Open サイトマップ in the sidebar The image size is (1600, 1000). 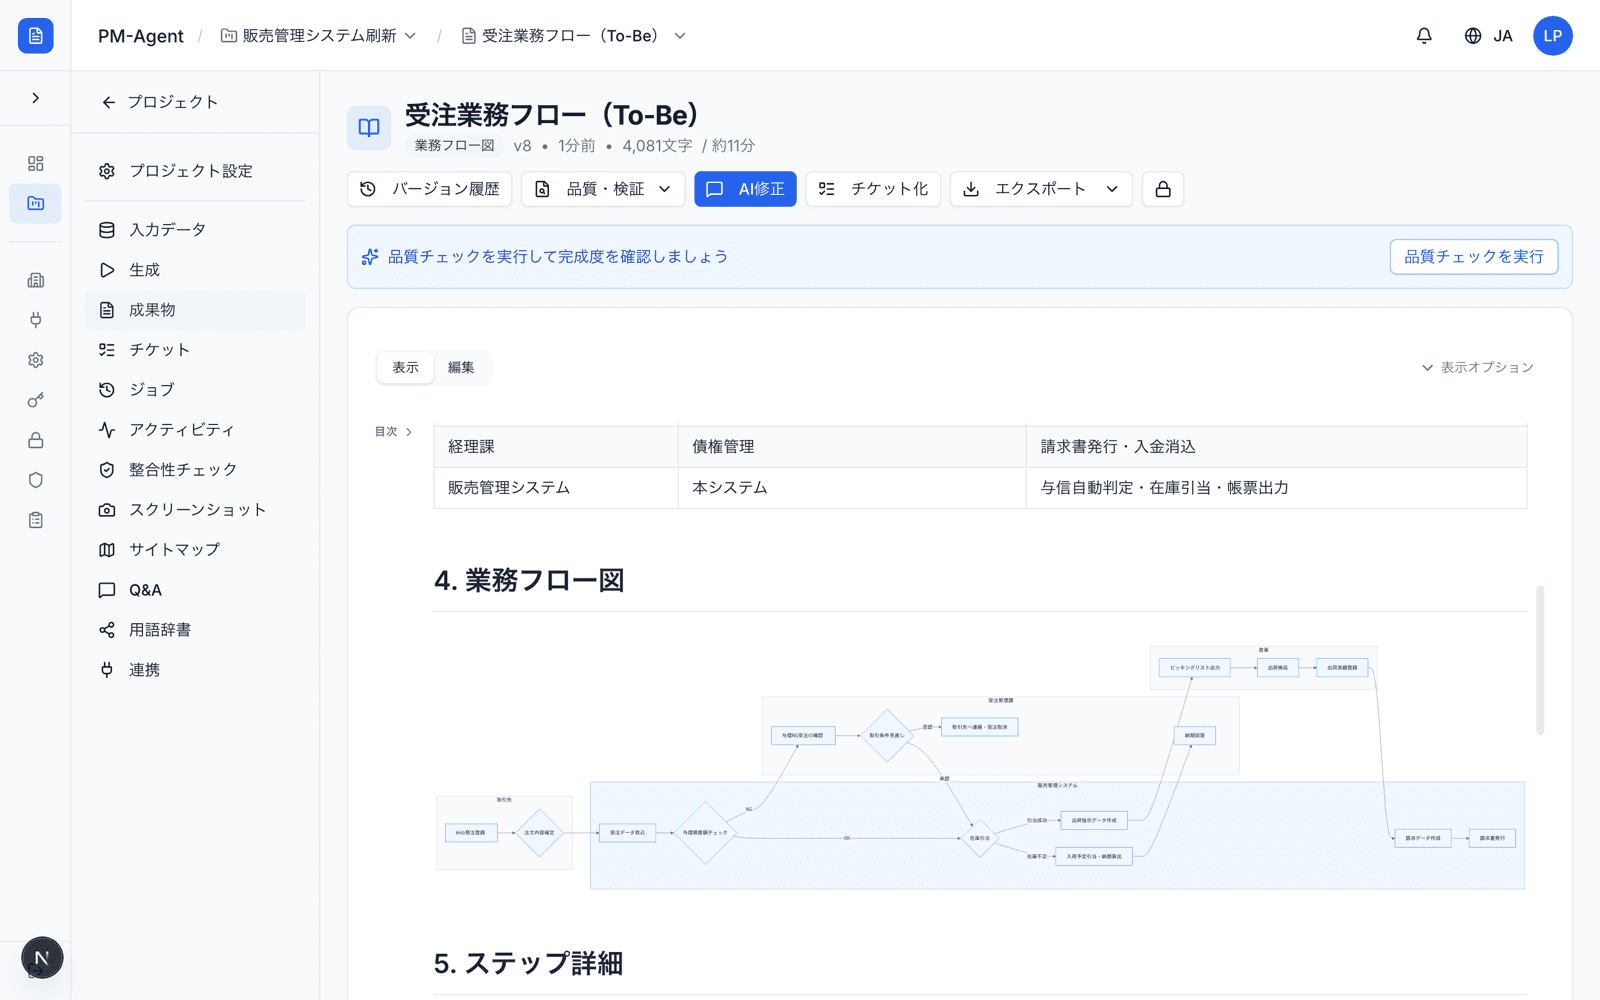tap(195, 550)
